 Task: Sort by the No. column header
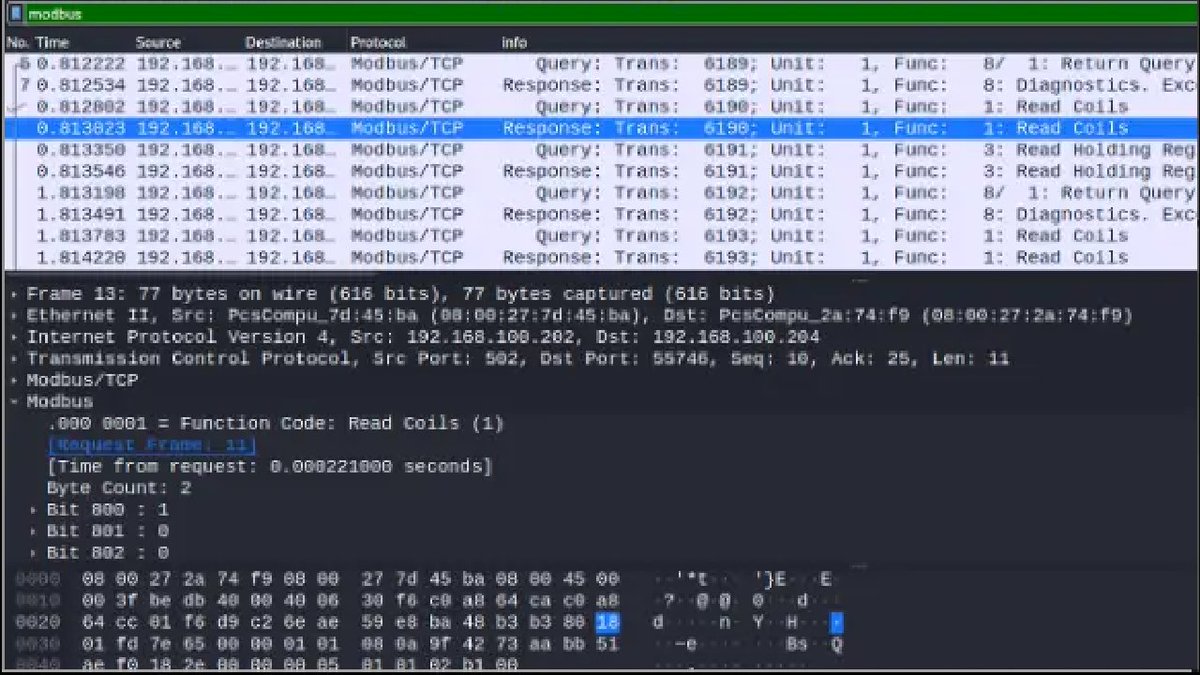[17, 43]
